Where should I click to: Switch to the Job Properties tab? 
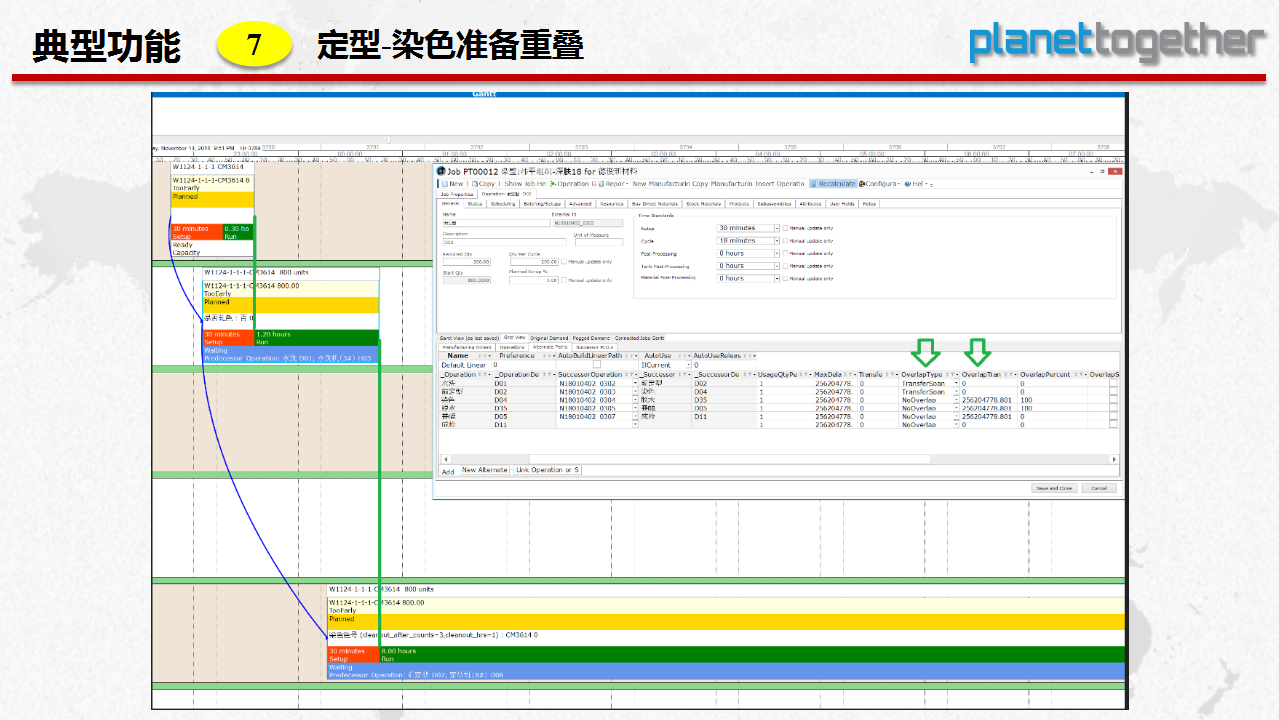pos(459,194)
